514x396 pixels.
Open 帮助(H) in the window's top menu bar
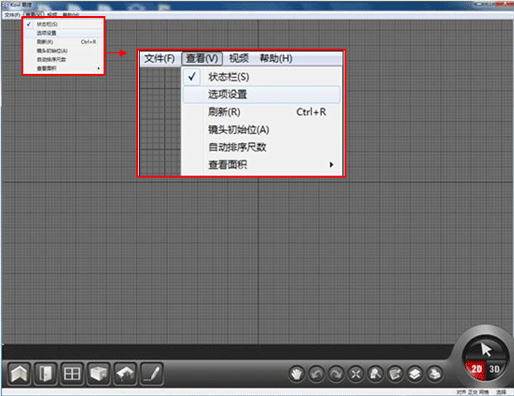pos(71,15)
